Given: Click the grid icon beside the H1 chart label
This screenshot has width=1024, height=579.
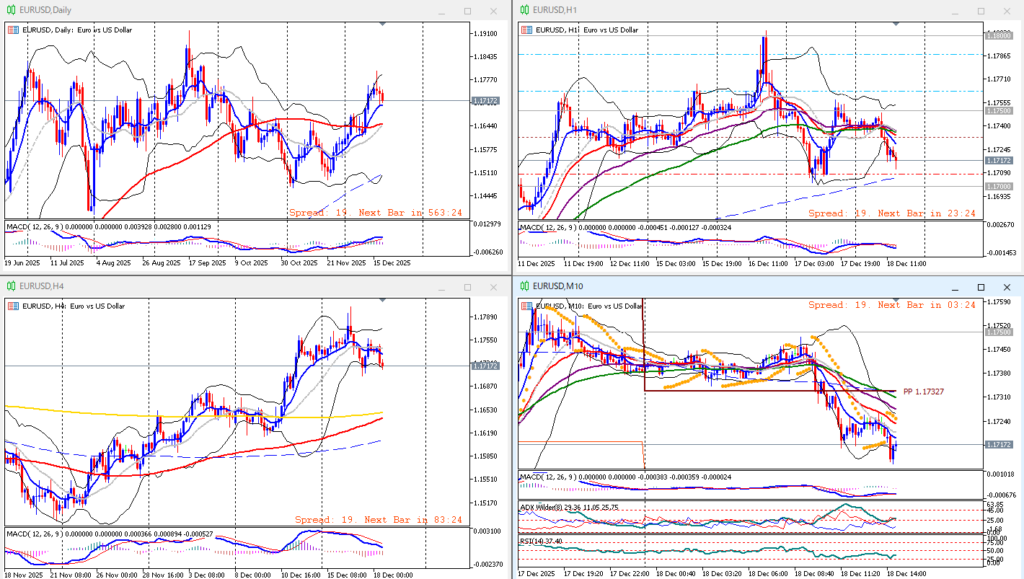Looking at the screenshot, I should click(524, 30).
